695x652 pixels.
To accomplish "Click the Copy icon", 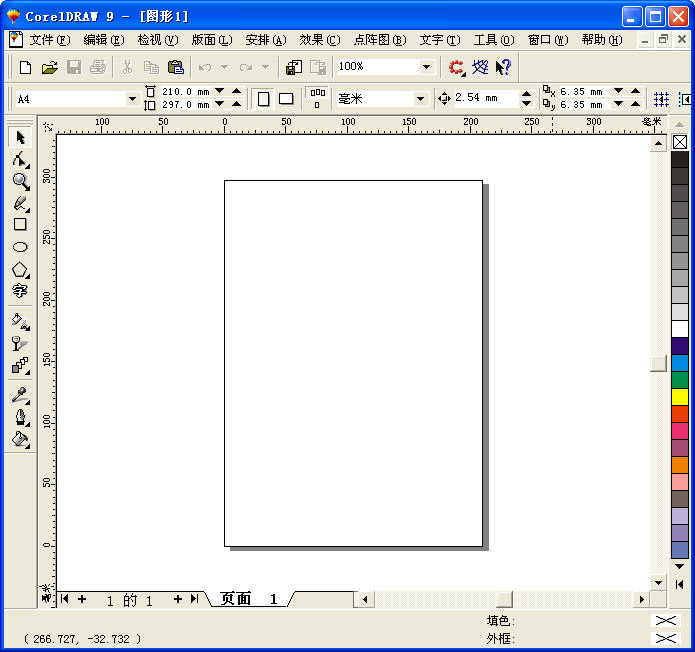I will pyautogui.click(x=151, y=67).
